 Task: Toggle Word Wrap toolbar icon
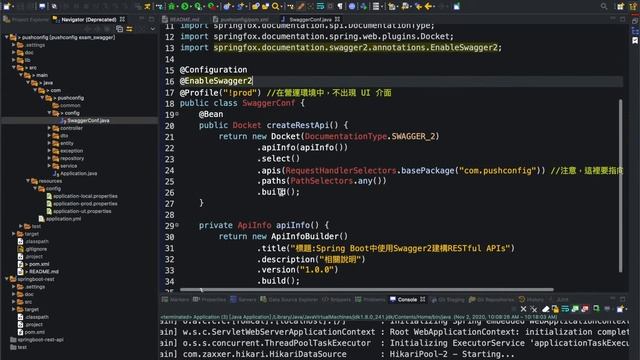[x=320, y=6]
